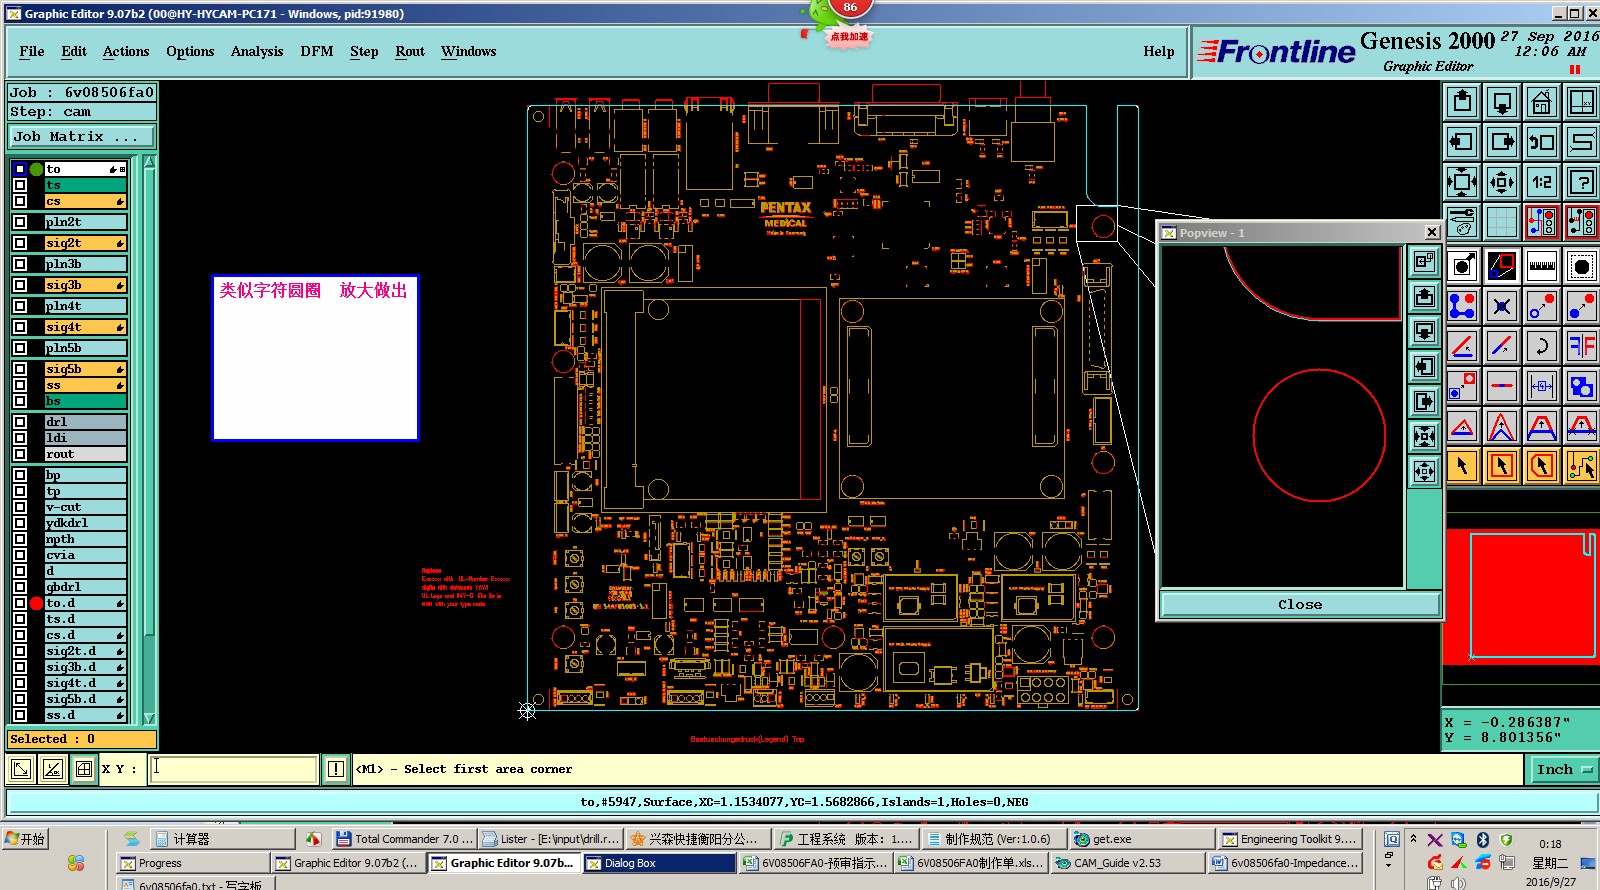
Task: Click the 1:2 scale icon
Action: [x=1542, y=182]
